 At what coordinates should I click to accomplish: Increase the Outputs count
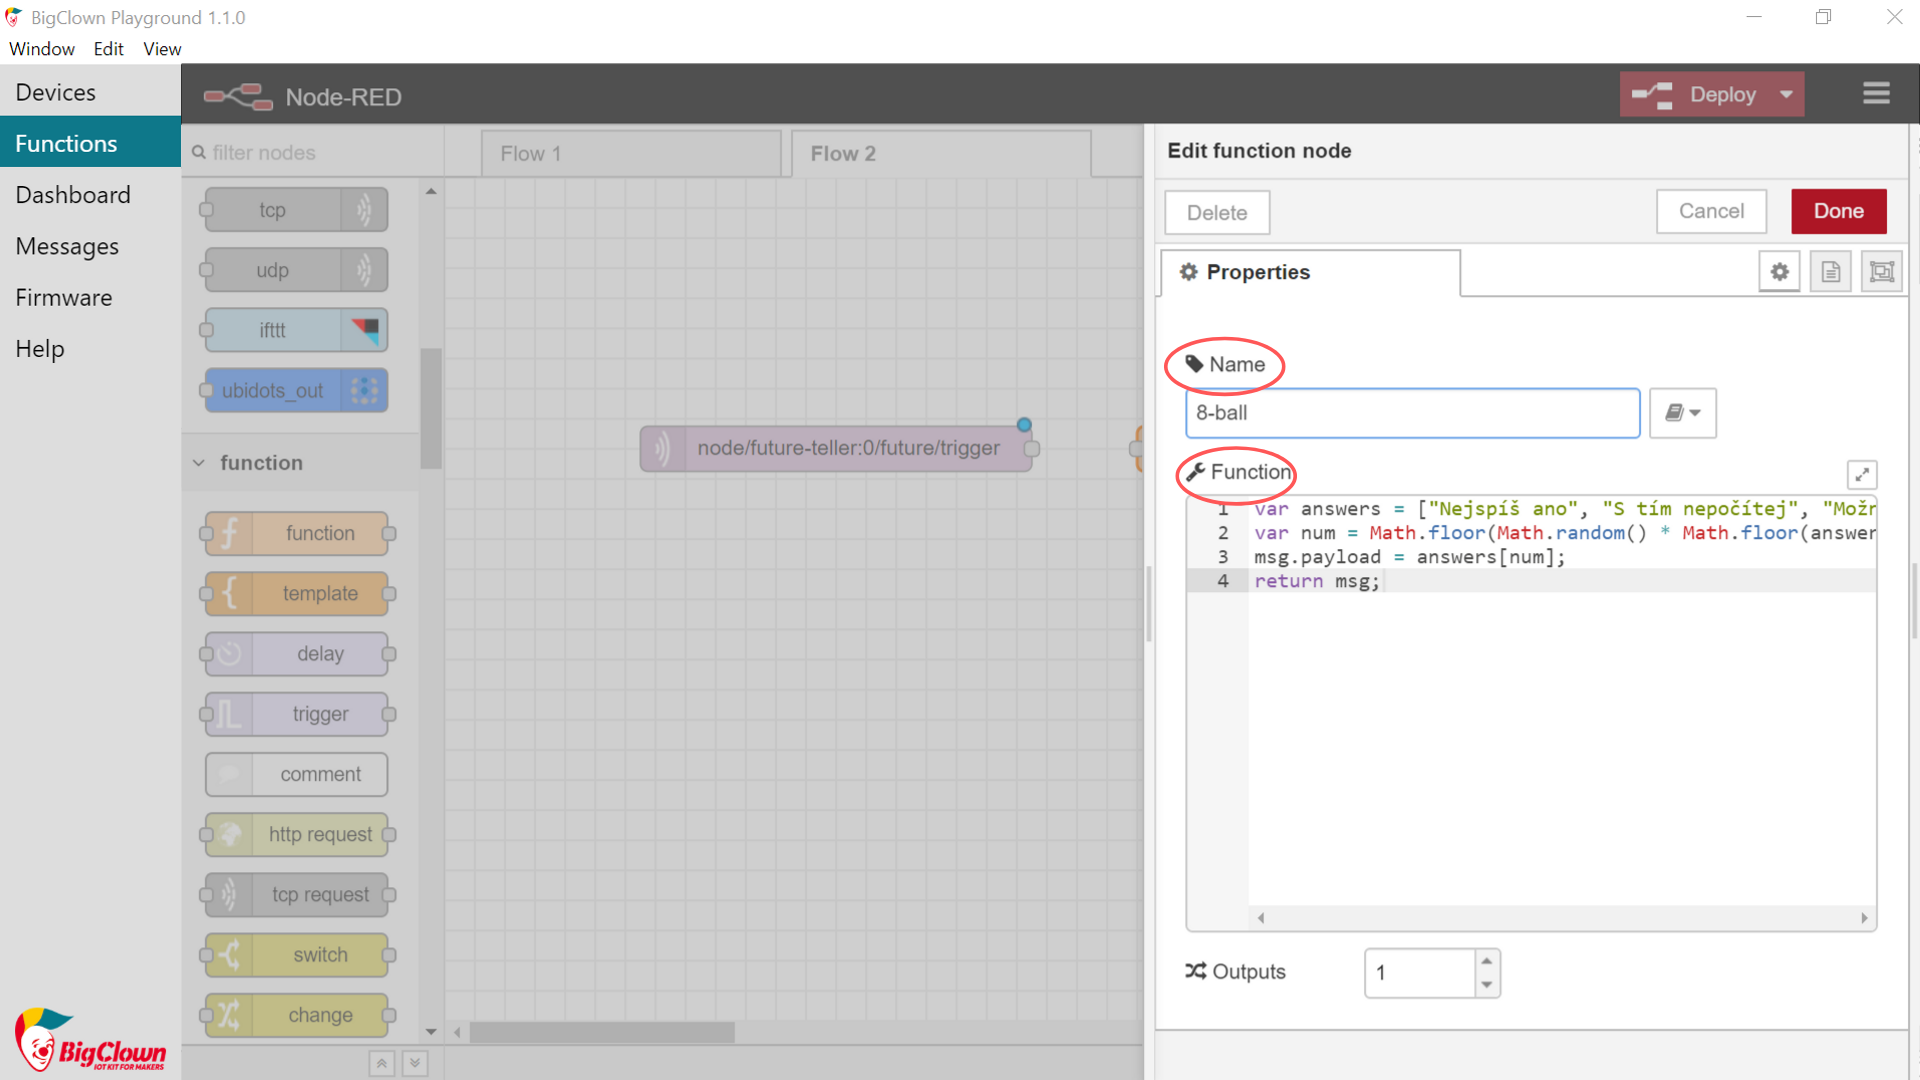click(x=1487, y=961)
